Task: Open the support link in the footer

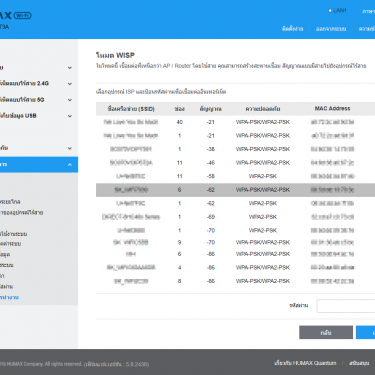Action: [359, 363]
